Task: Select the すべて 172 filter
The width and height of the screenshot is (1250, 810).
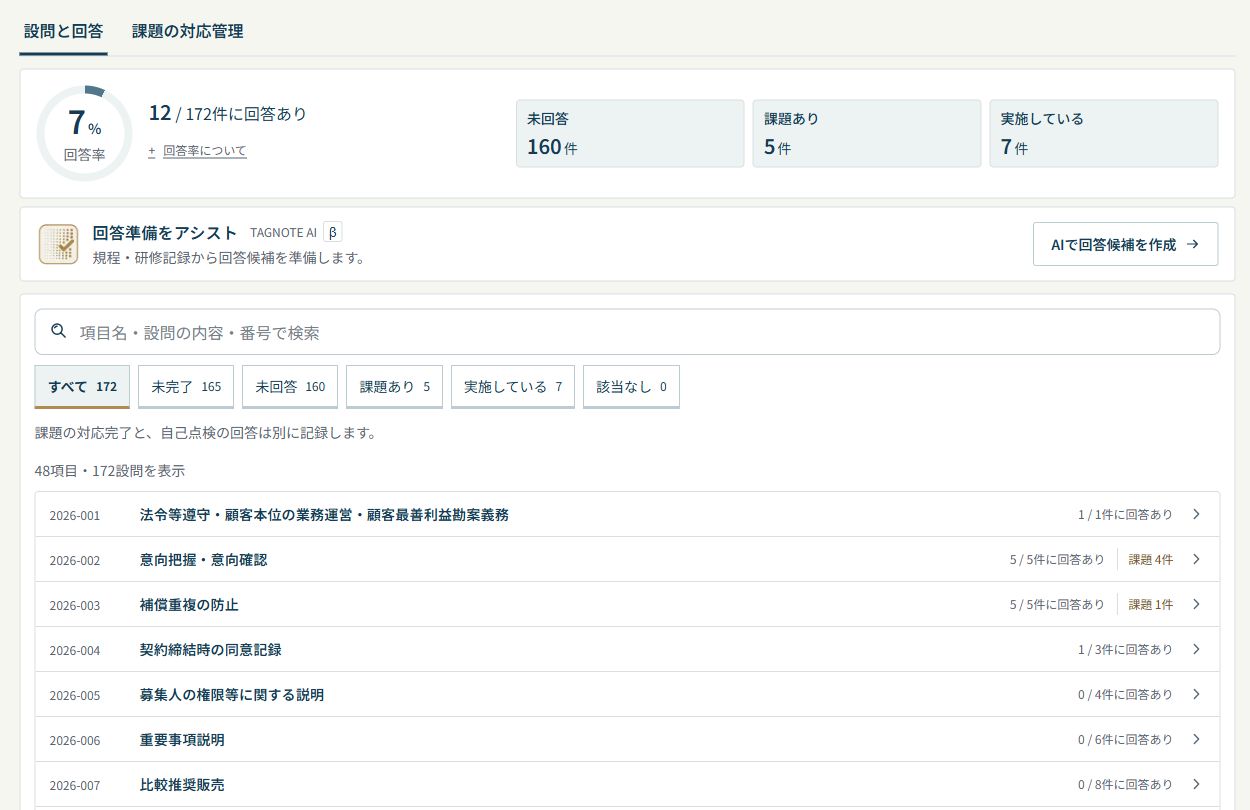Action: (82, 387)
